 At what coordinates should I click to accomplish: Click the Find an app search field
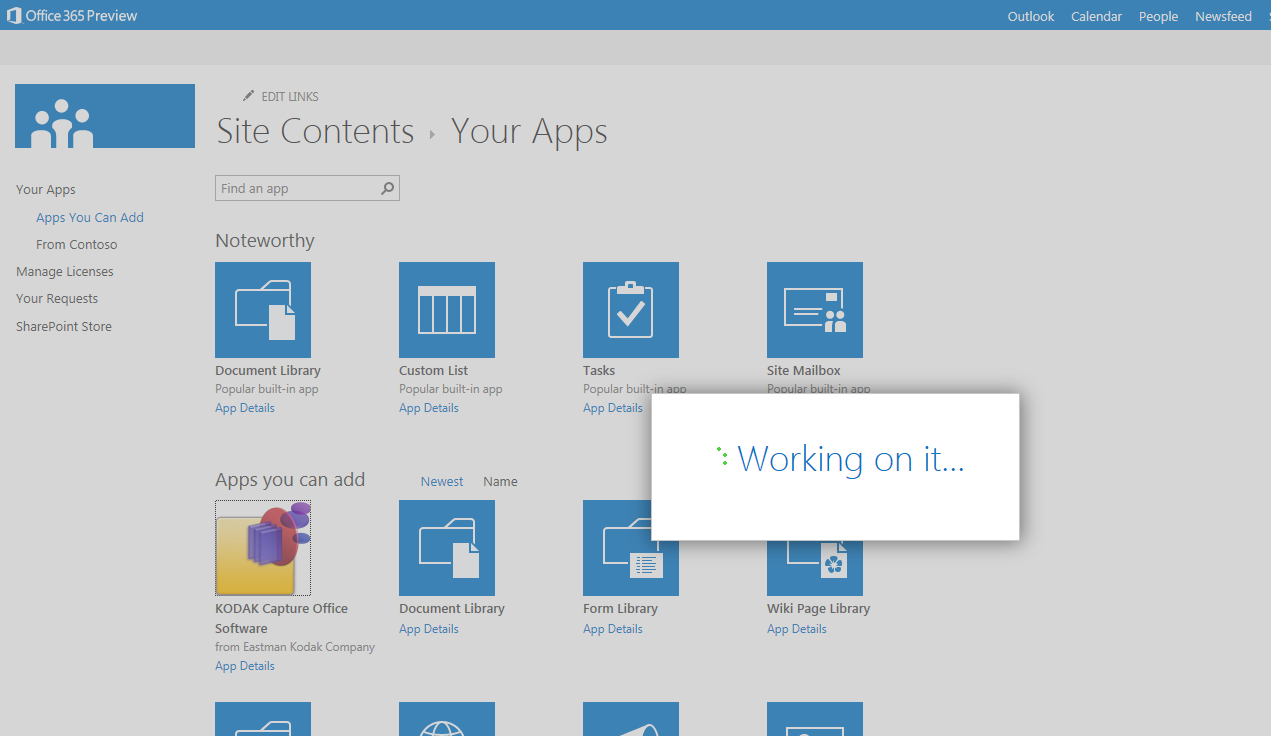tap(297, 188)
